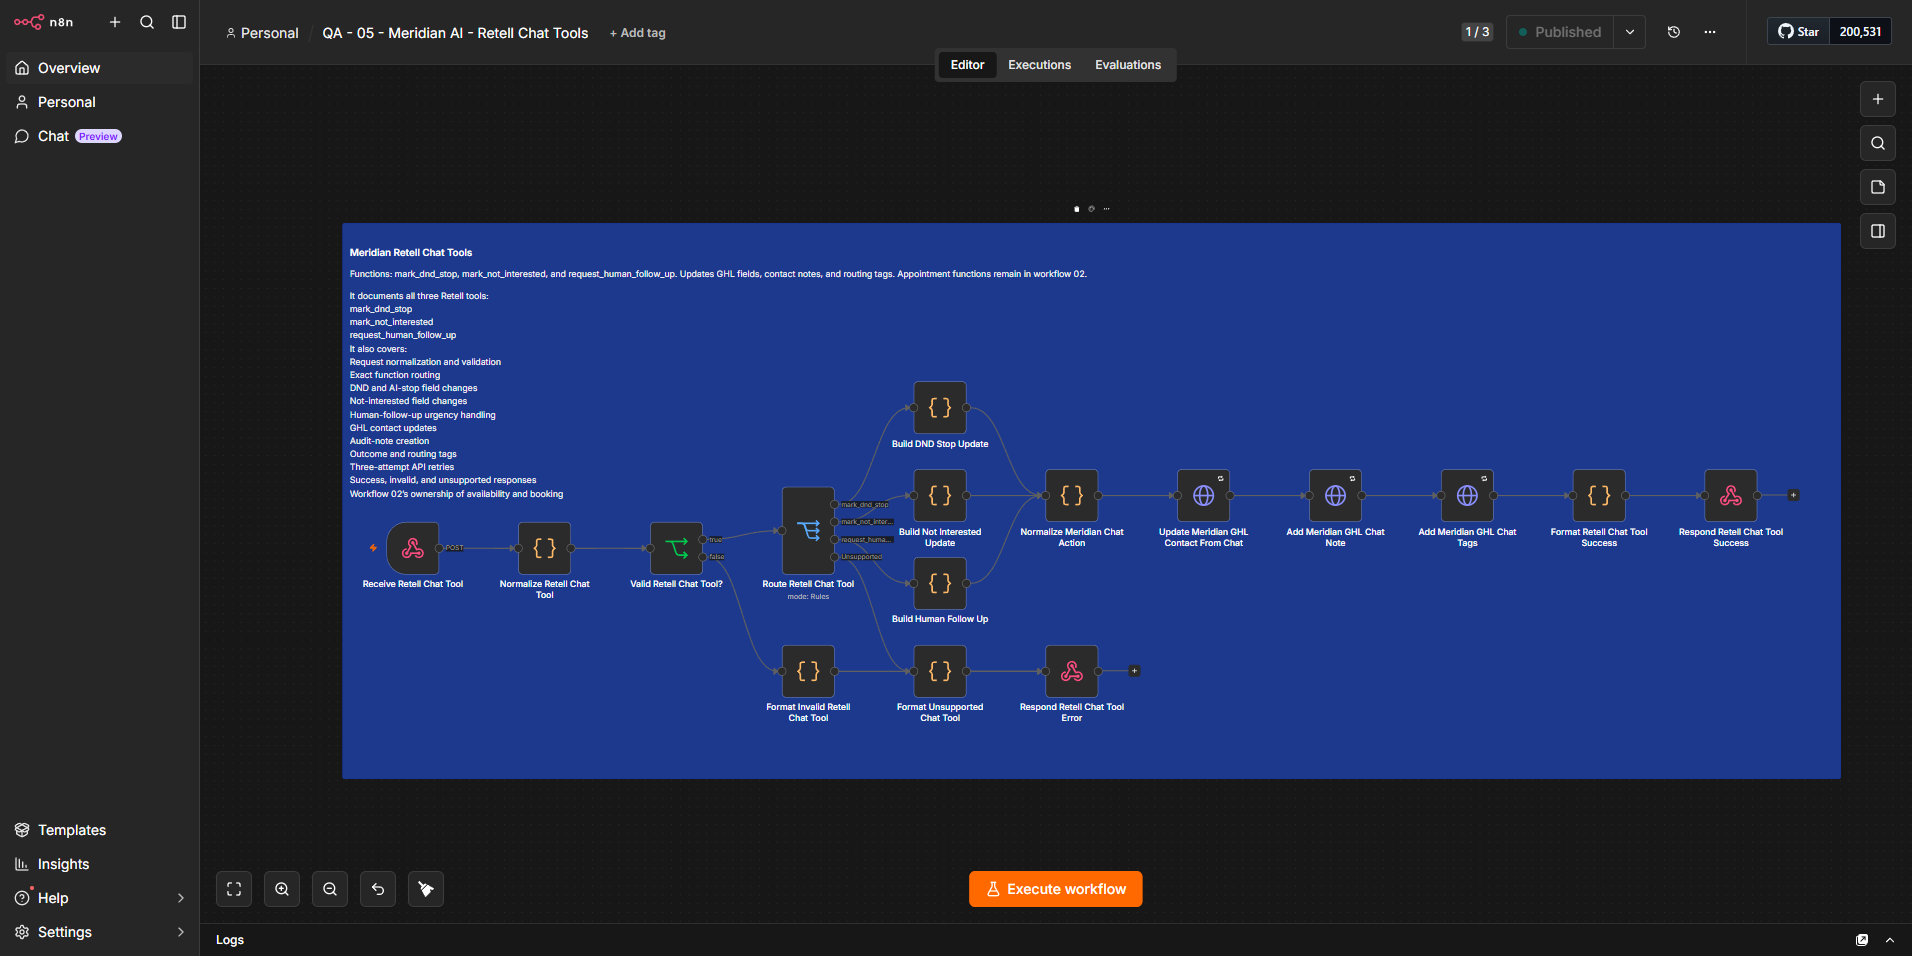Open the workflow more options menu

1710,32
